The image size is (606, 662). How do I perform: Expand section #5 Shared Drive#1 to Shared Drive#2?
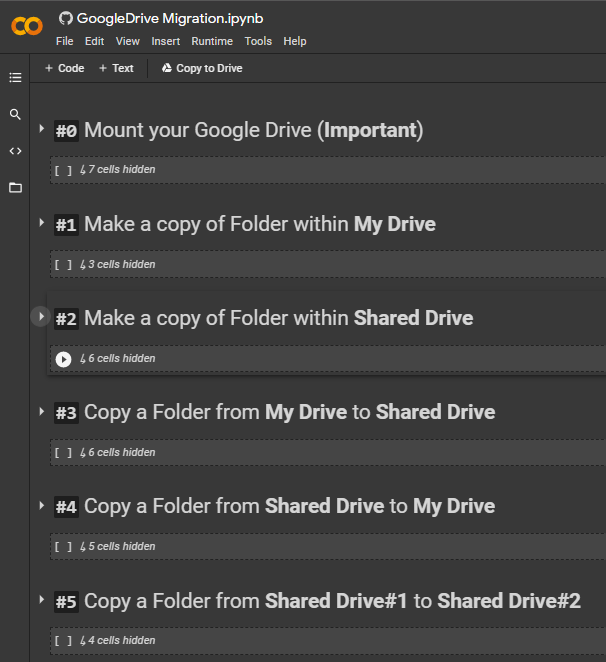coord(41,600)
